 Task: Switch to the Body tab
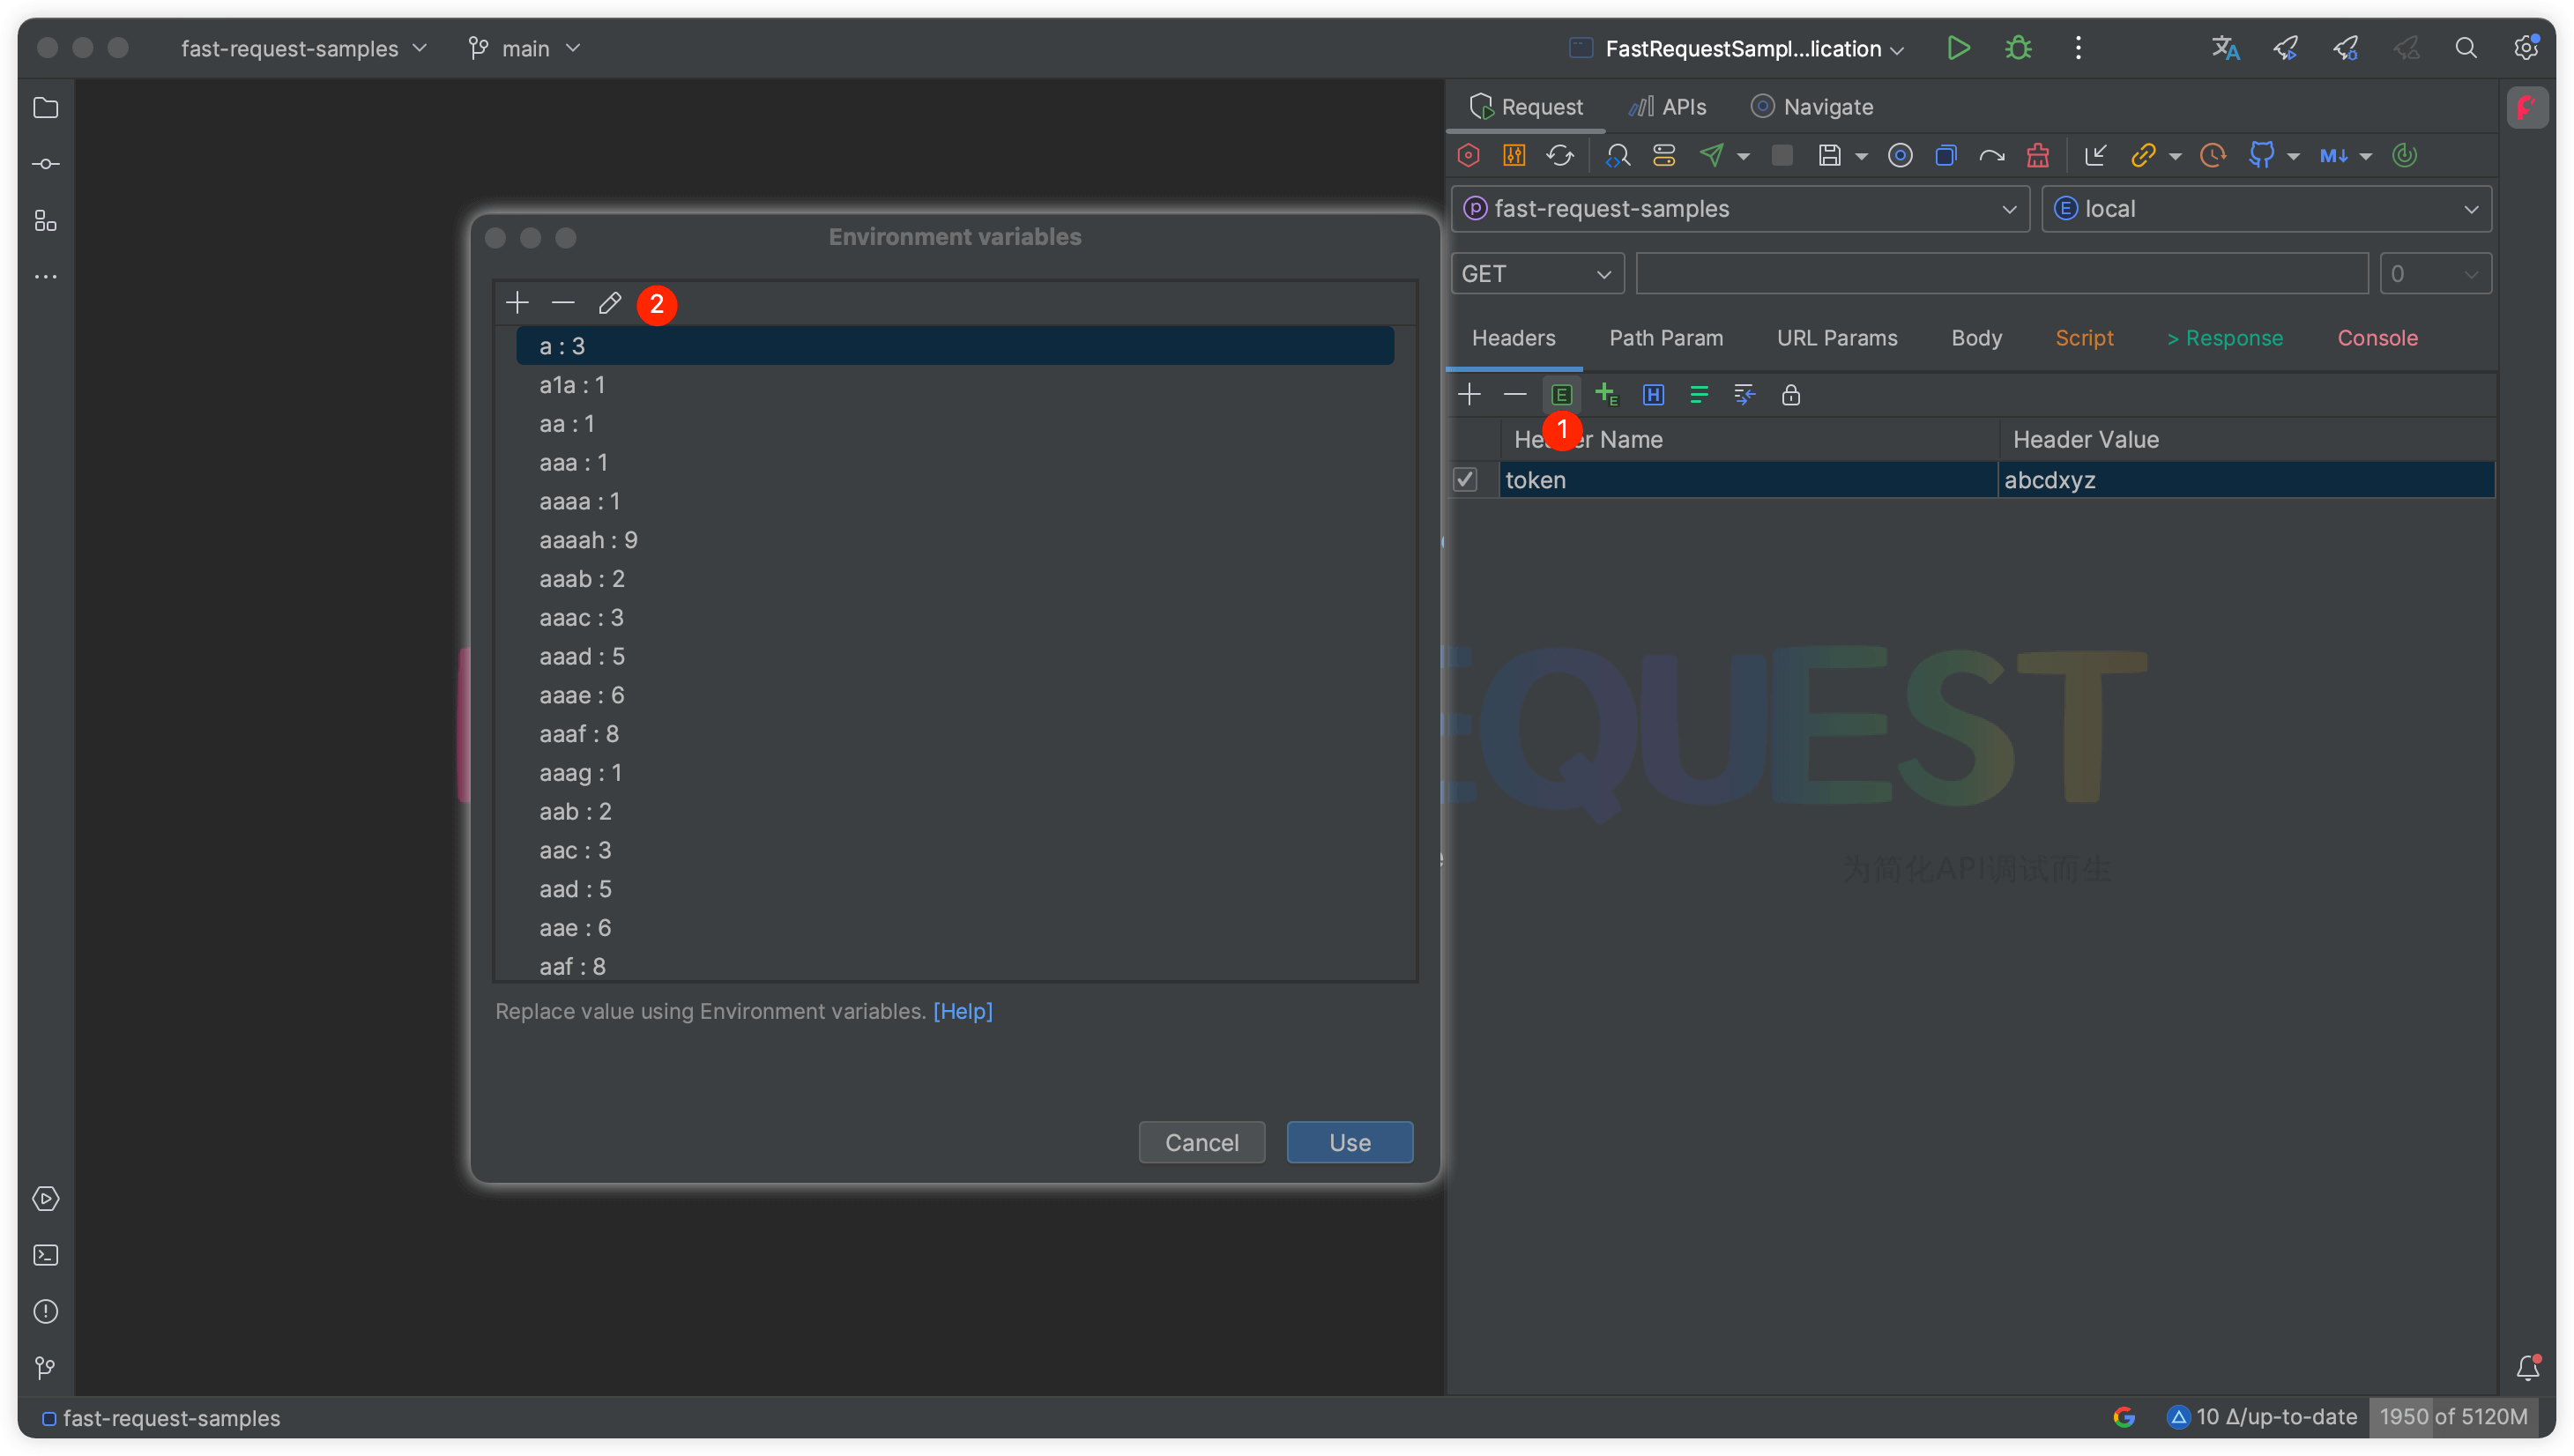(x=1976, y=338)
